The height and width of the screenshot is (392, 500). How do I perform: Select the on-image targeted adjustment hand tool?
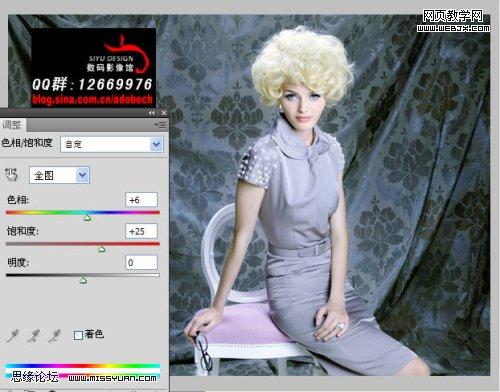click(11, 174)
